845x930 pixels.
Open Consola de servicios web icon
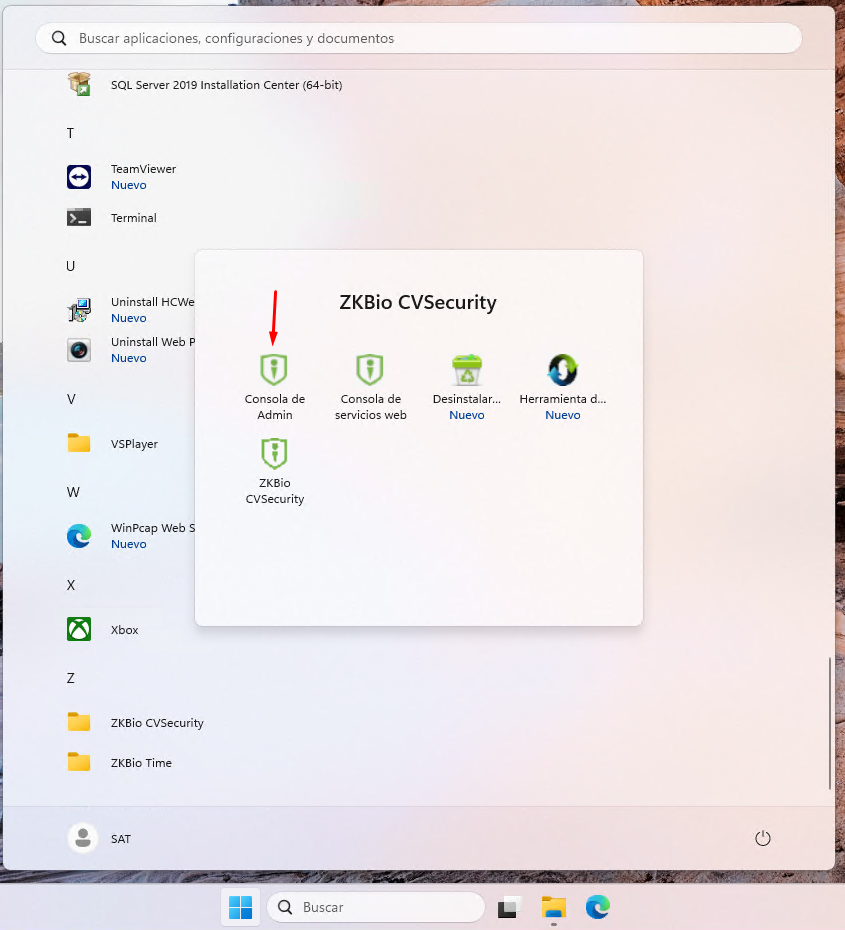[370, 370]
